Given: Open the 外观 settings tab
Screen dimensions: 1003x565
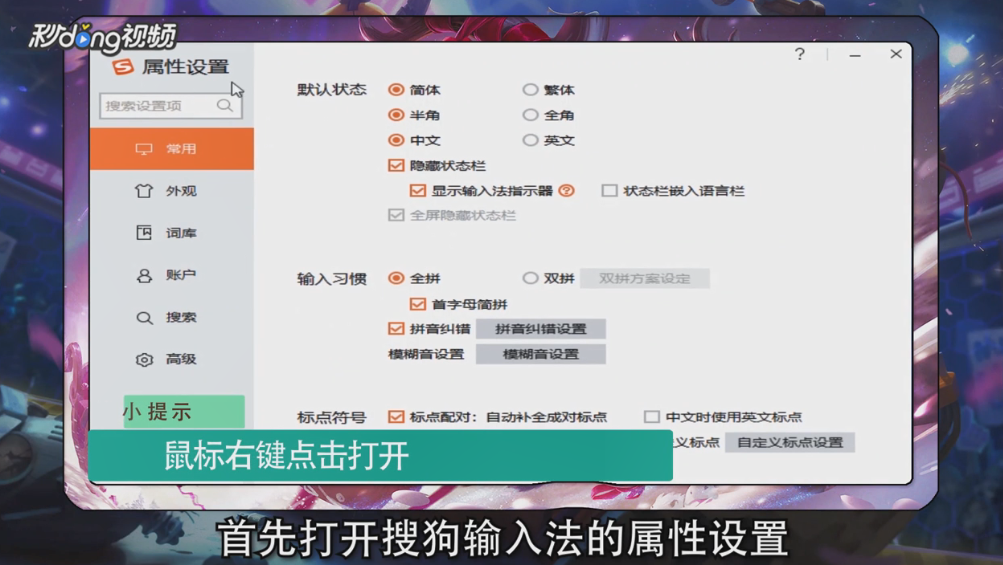Looking at the screenshot, I should point(172,191).
